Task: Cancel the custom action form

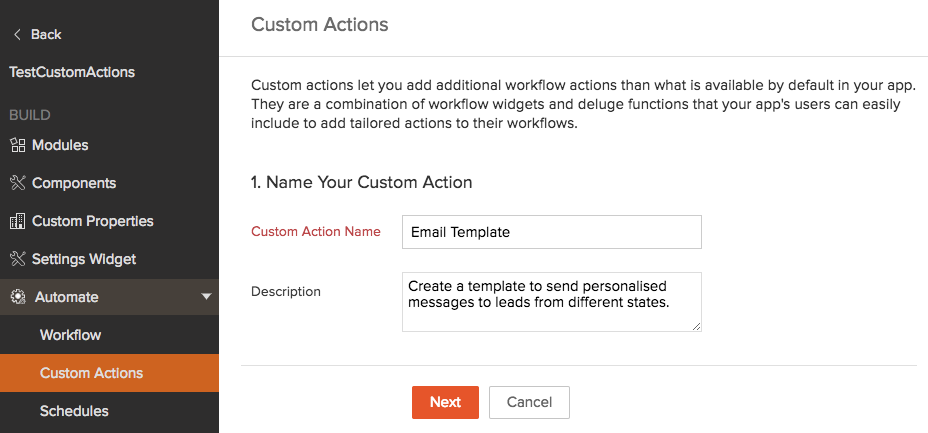Action: click(x=529, y=402)
